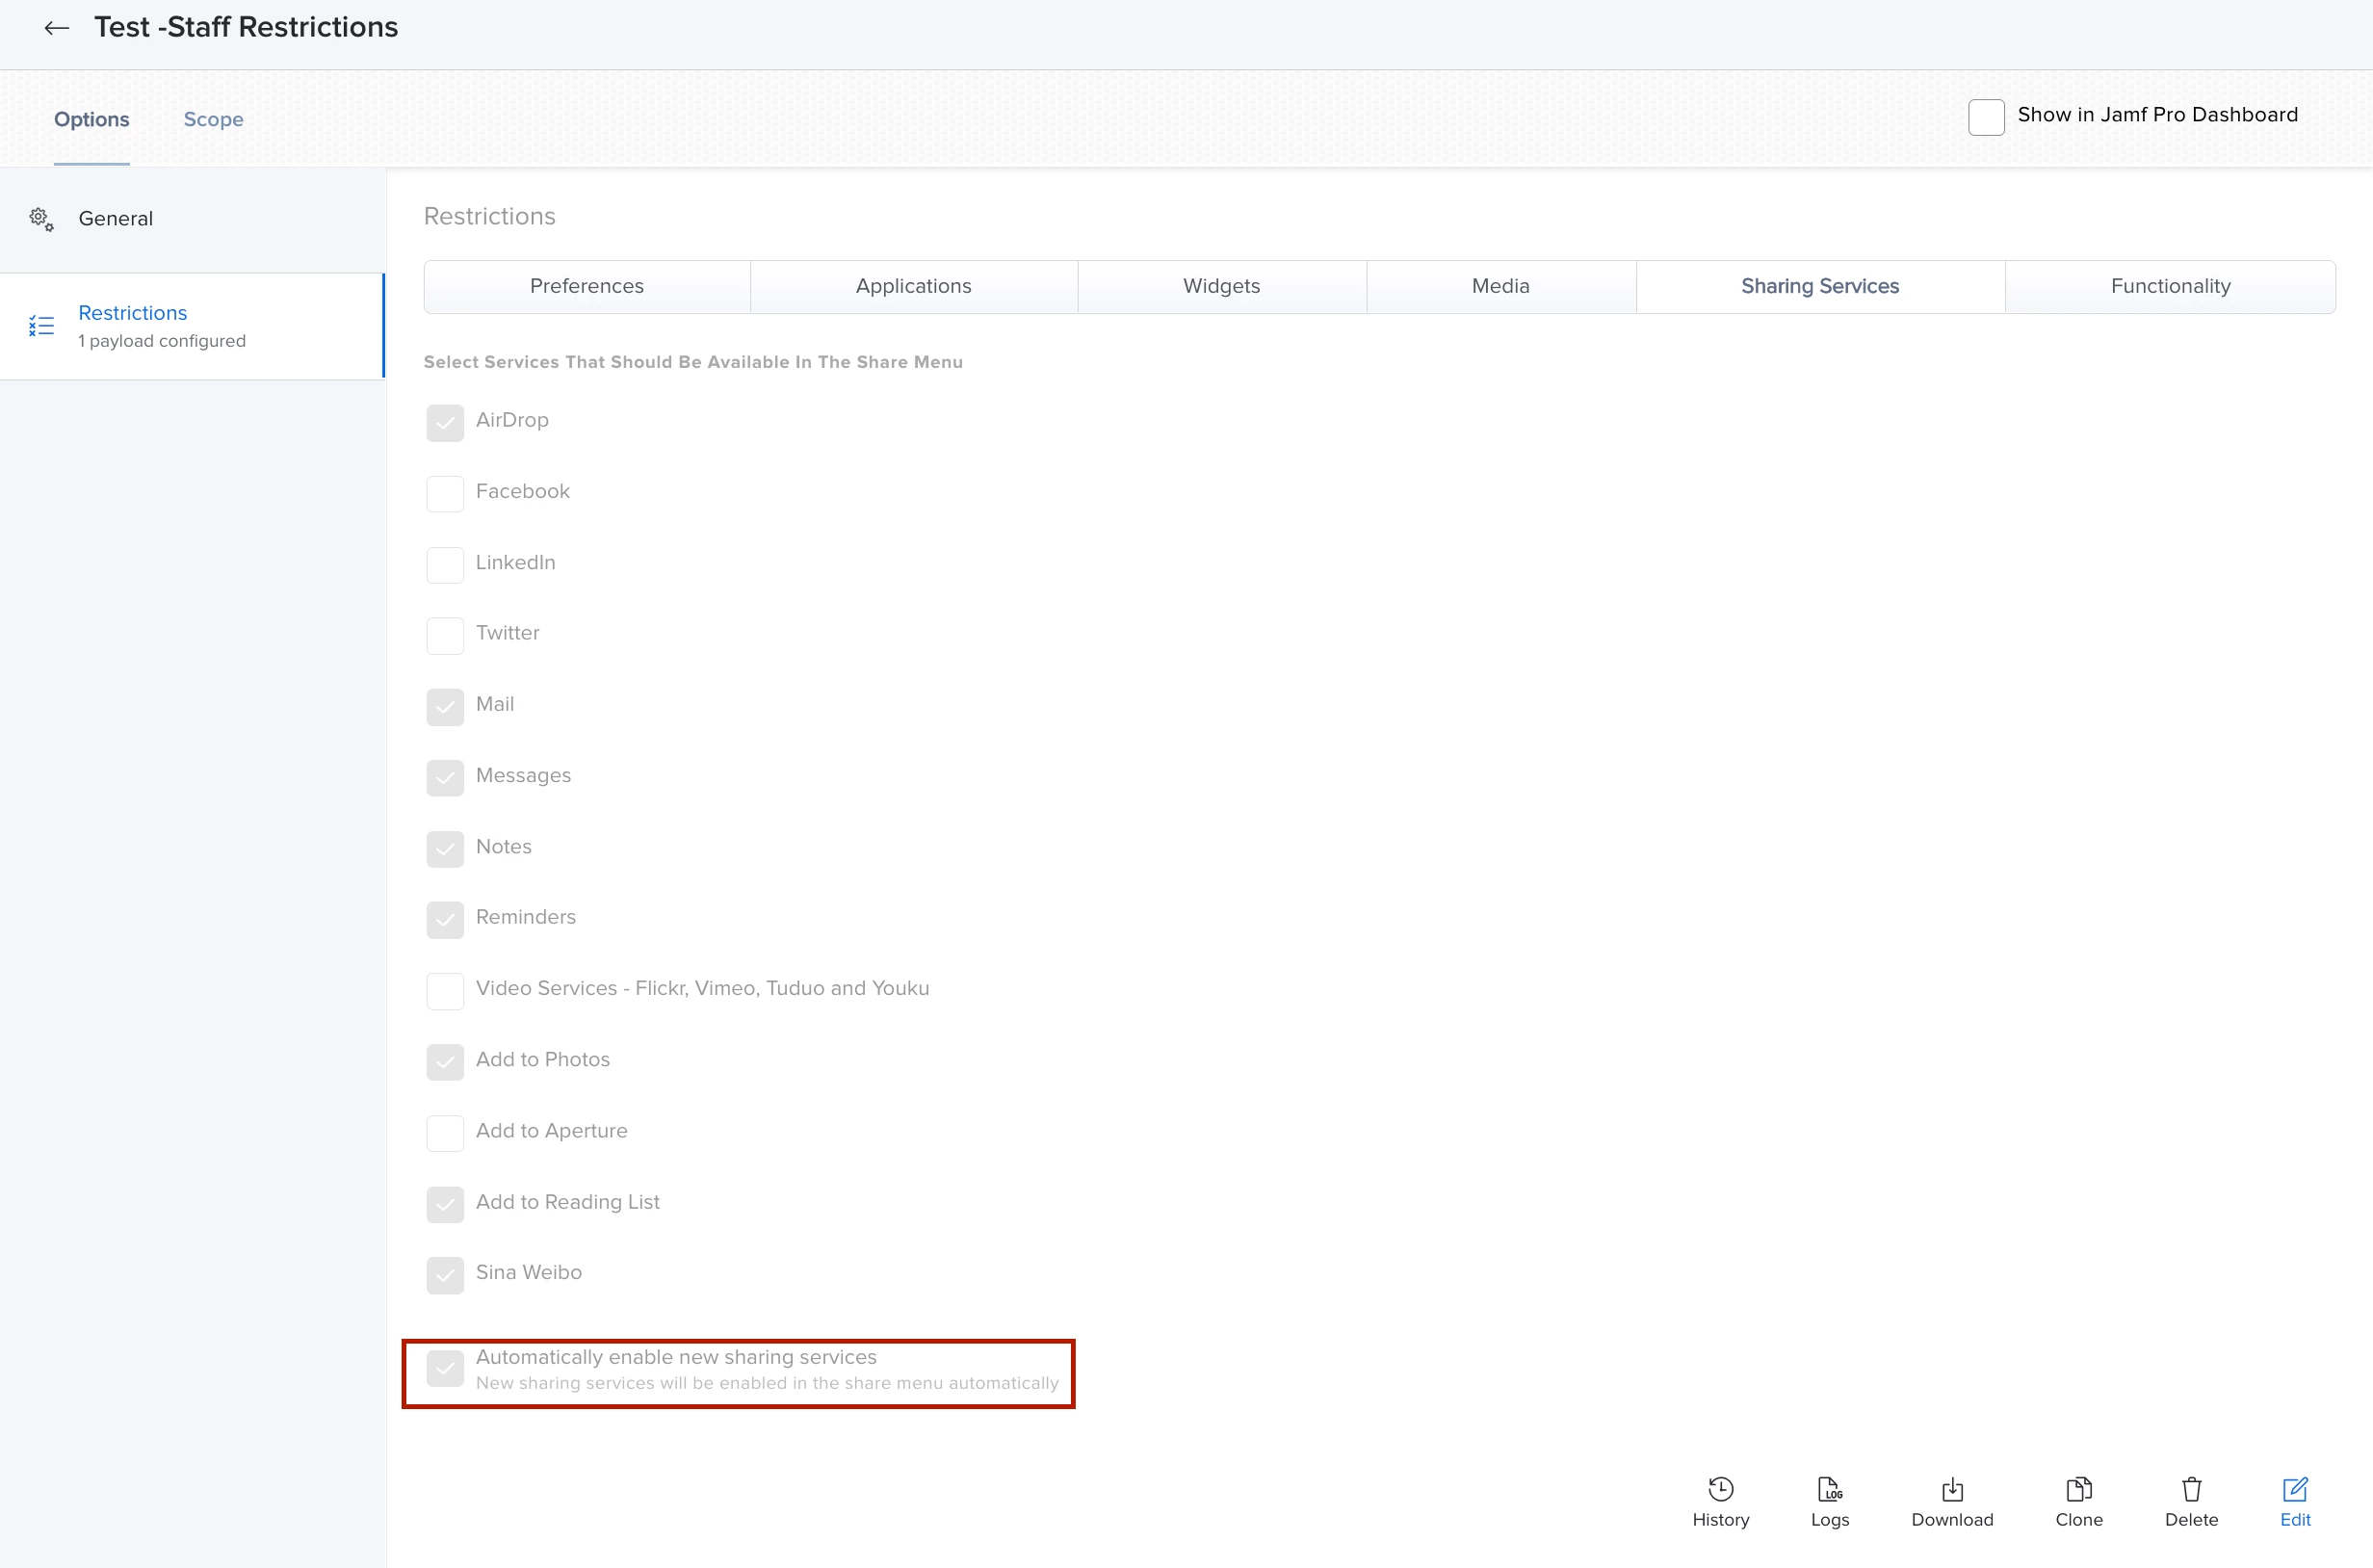Open the Widgets tab

1221,286
